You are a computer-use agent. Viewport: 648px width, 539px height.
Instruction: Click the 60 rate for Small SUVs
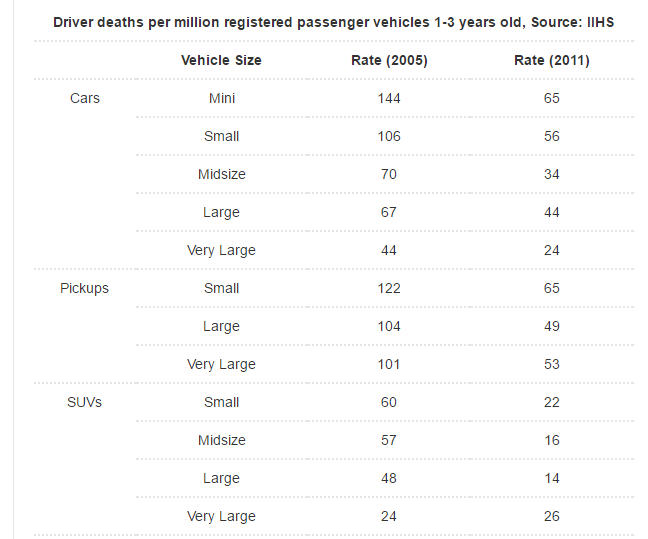pyautogui.click(x=389, y=402)
